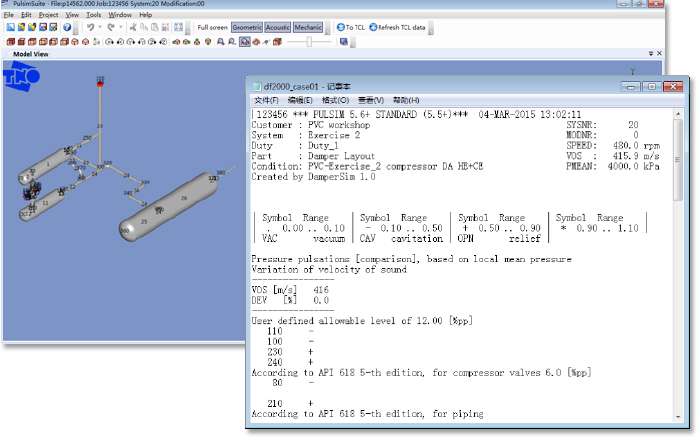This screenshot has width=697, height=437.
Task: Click the Undo arrow icon
Action: coord(90,28)
